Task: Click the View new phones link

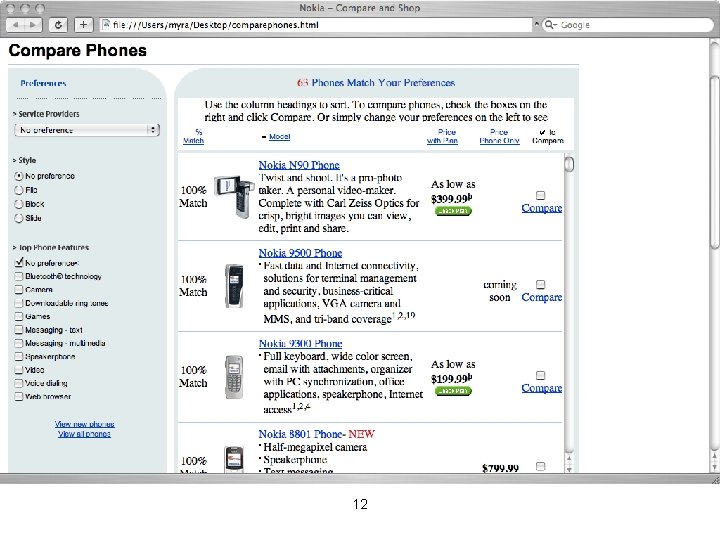Action: pyautogui.click(x=84, y=424)
